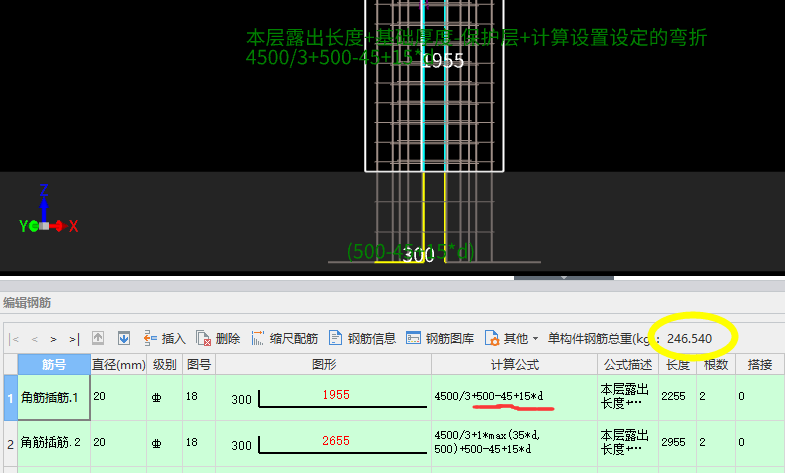Delete row using 删除 button
785x473 pixels.
[x=218, y=339]
